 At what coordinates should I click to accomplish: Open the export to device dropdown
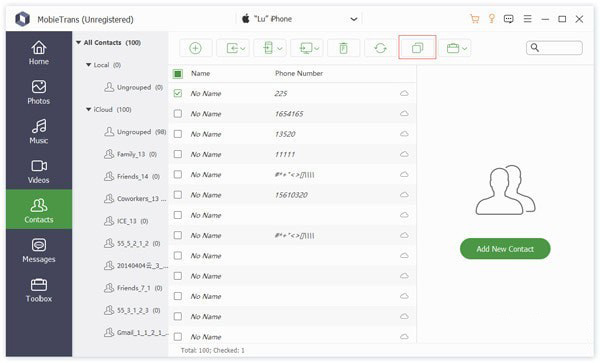270,48
